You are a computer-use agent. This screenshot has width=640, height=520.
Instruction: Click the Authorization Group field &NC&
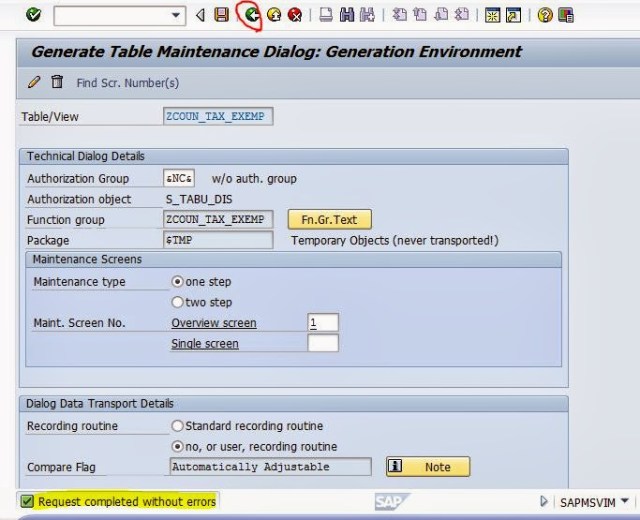[x=179, y=178]
